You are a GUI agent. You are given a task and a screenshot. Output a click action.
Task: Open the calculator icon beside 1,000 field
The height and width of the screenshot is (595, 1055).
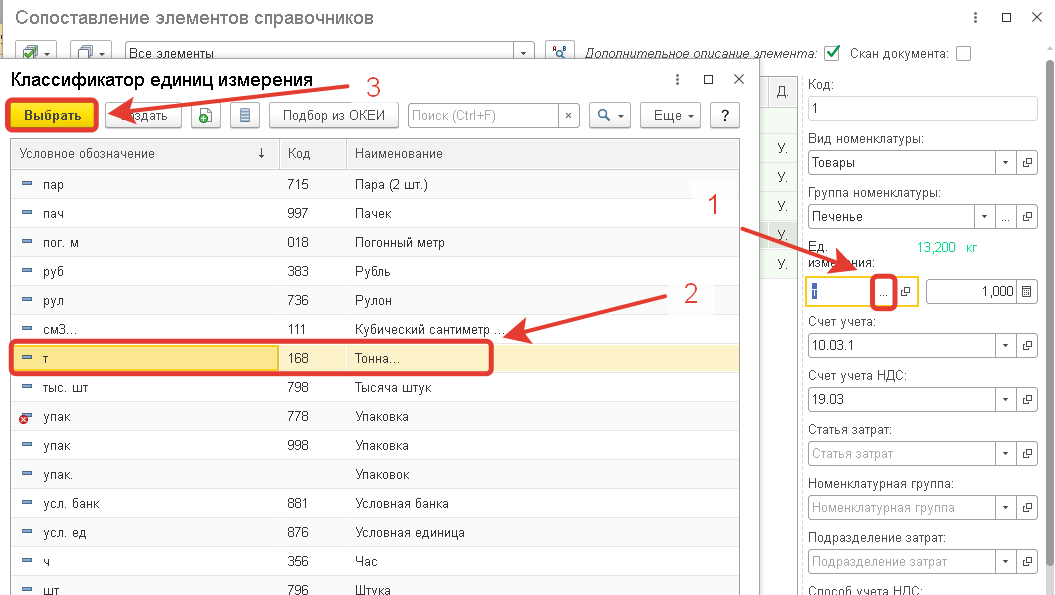click(x=1027, y=291)
